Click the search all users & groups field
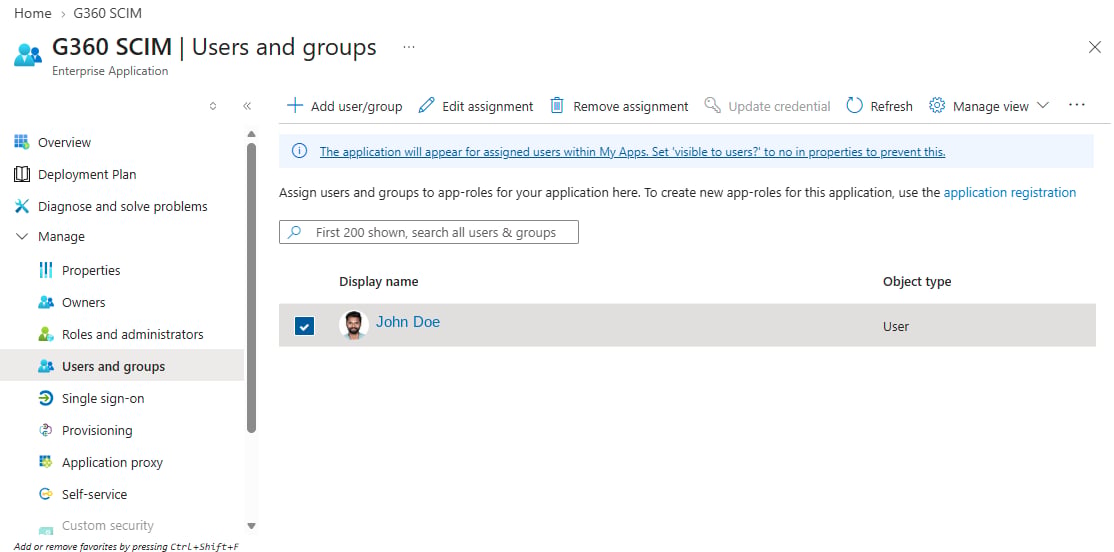 point(428,232)
